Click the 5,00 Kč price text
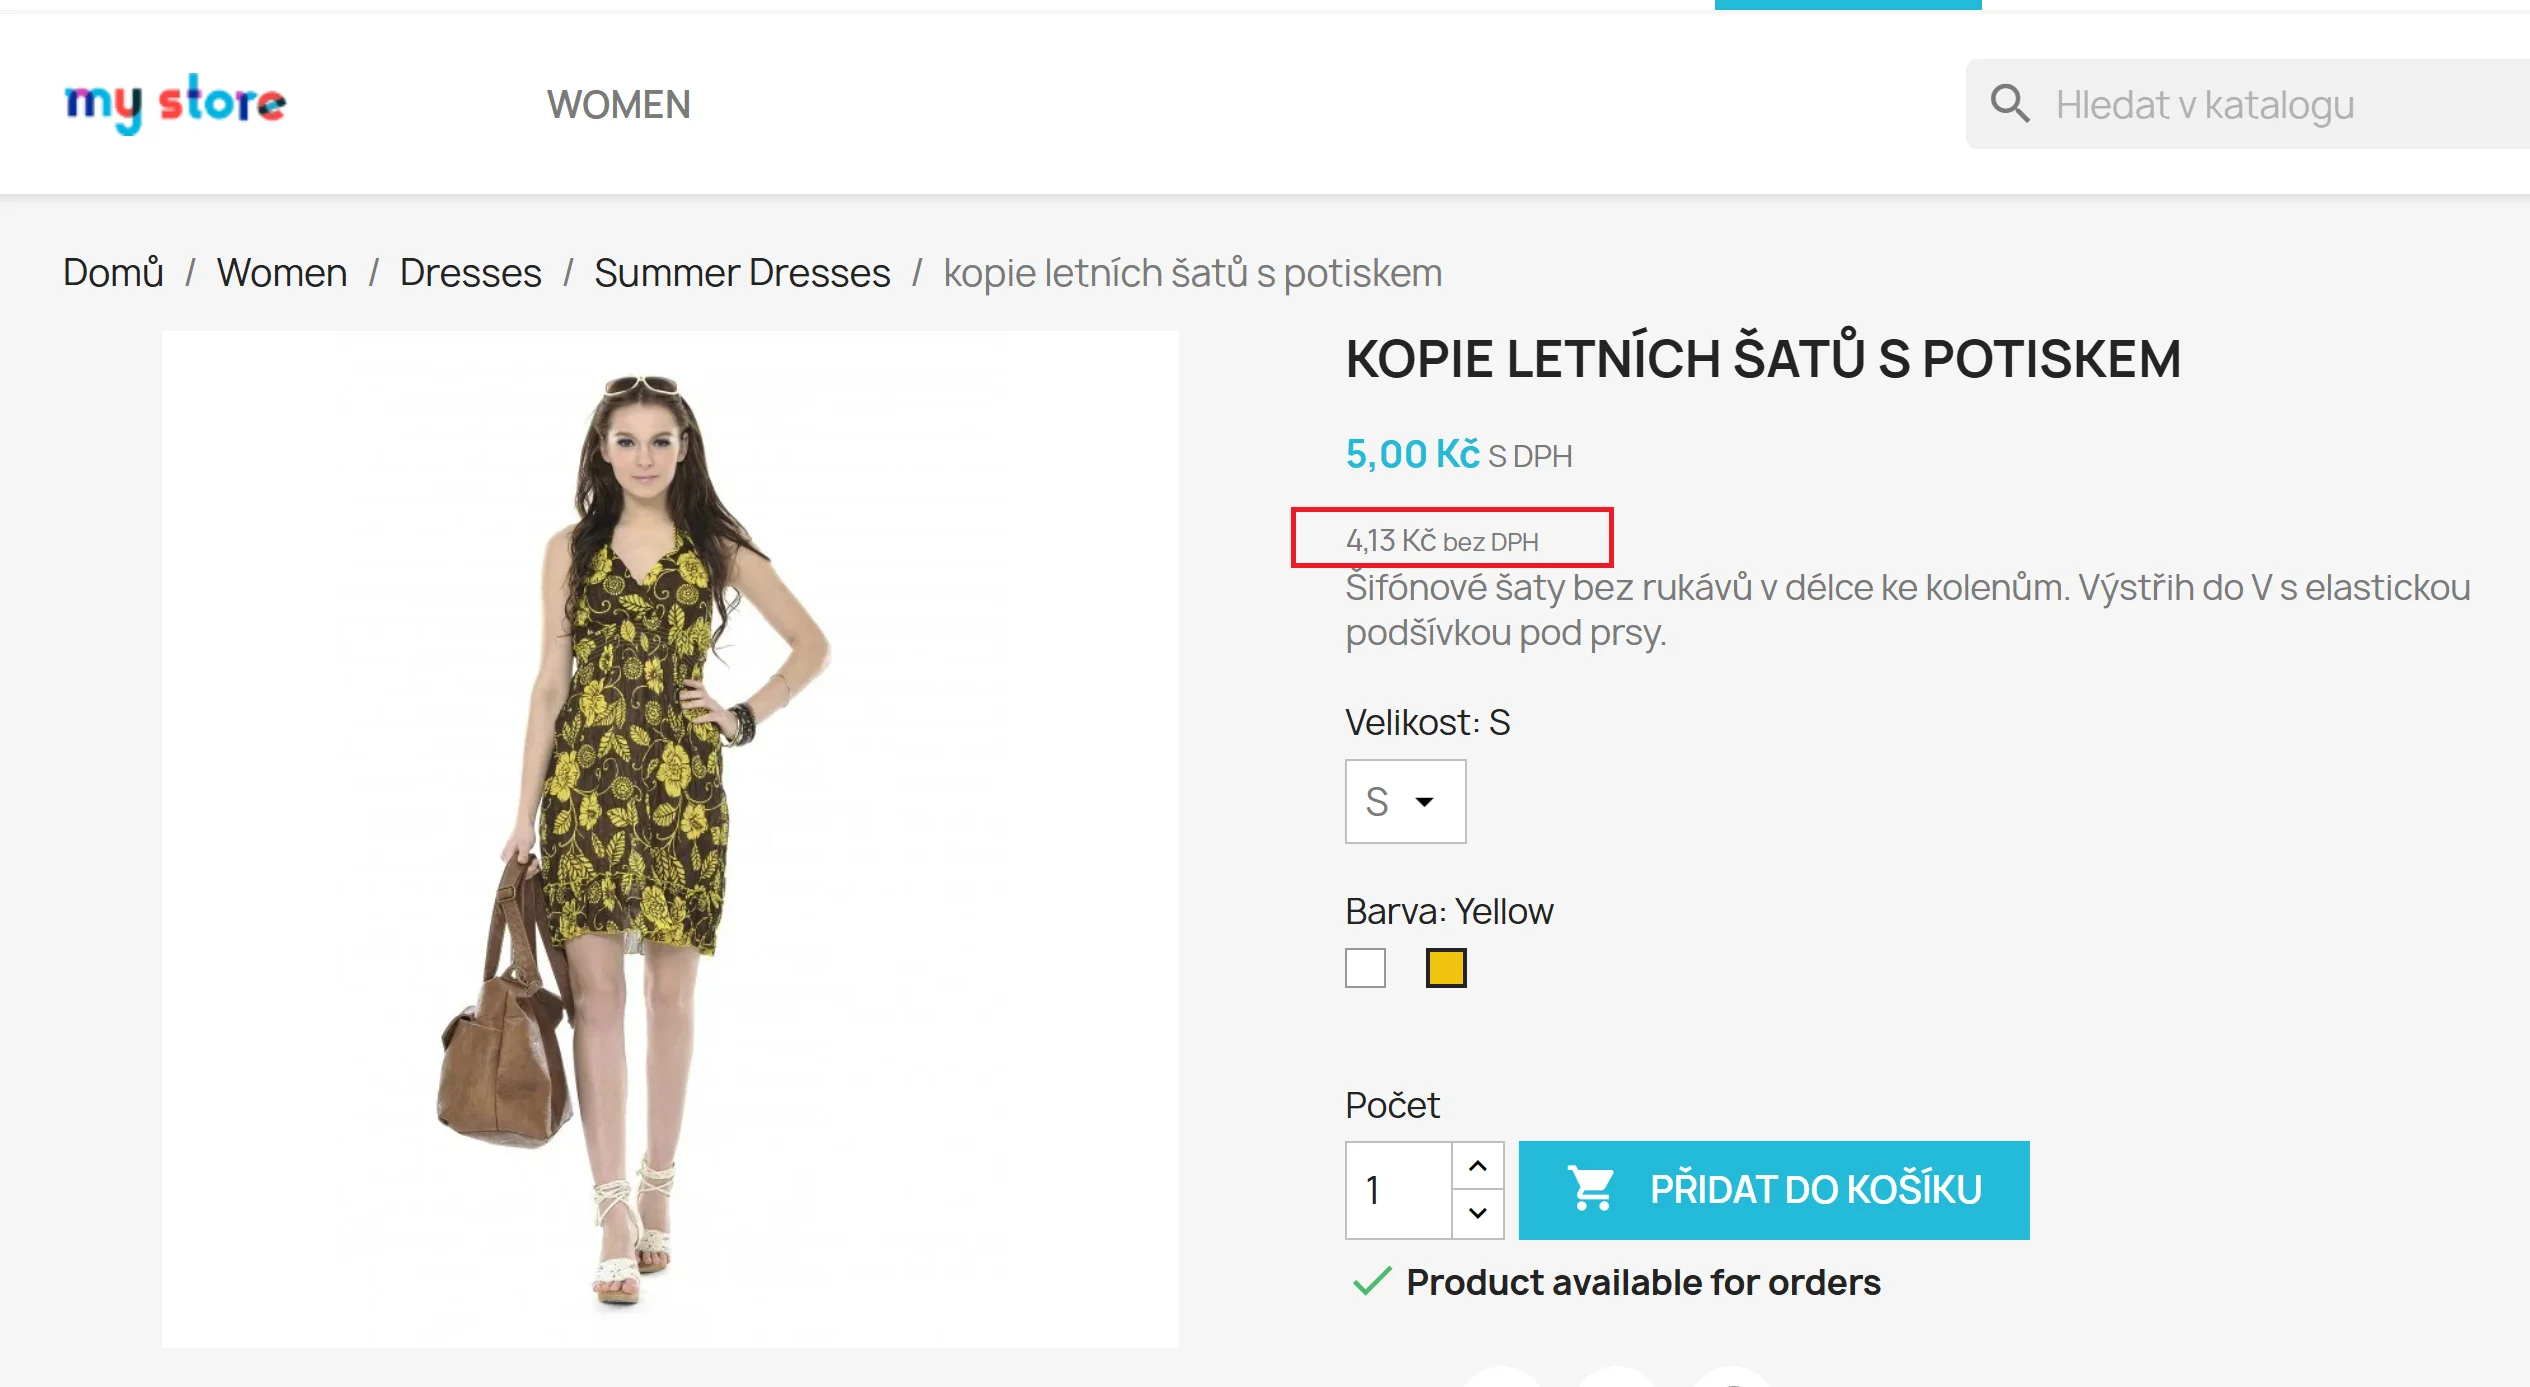The image size is (2530, 1387). coord(1412,454)
